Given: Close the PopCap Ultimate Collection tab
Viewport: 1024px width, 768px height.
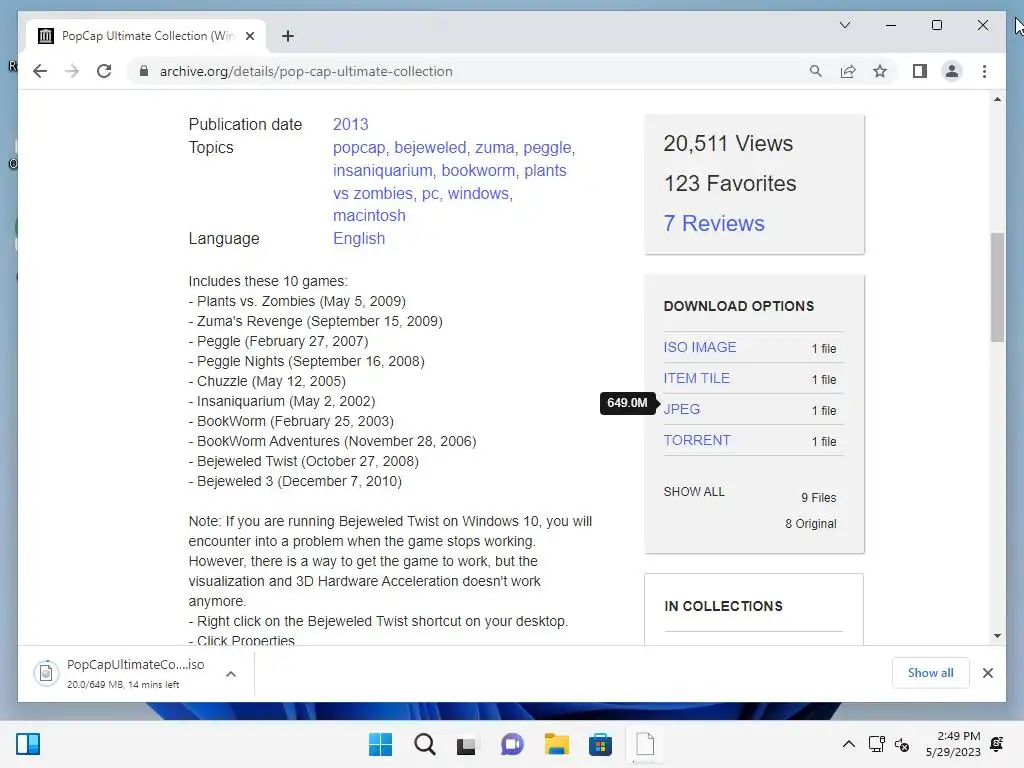Looking at the screenshot, I should pyautogui.click(x=249, y=36).
